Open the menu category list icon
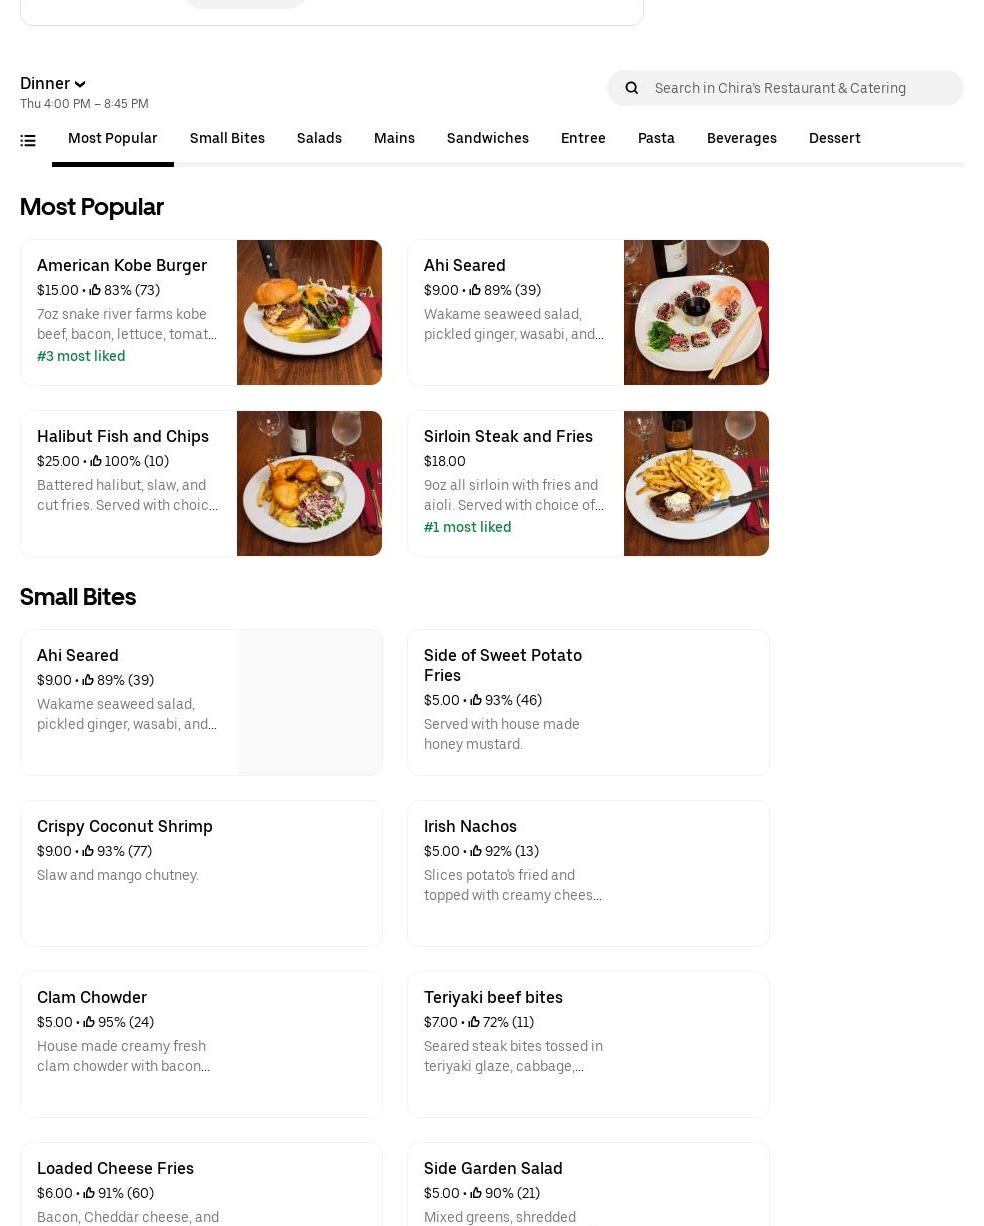Screen dimensions: 984x1226 pyautogui.click(x=28, y=141)
